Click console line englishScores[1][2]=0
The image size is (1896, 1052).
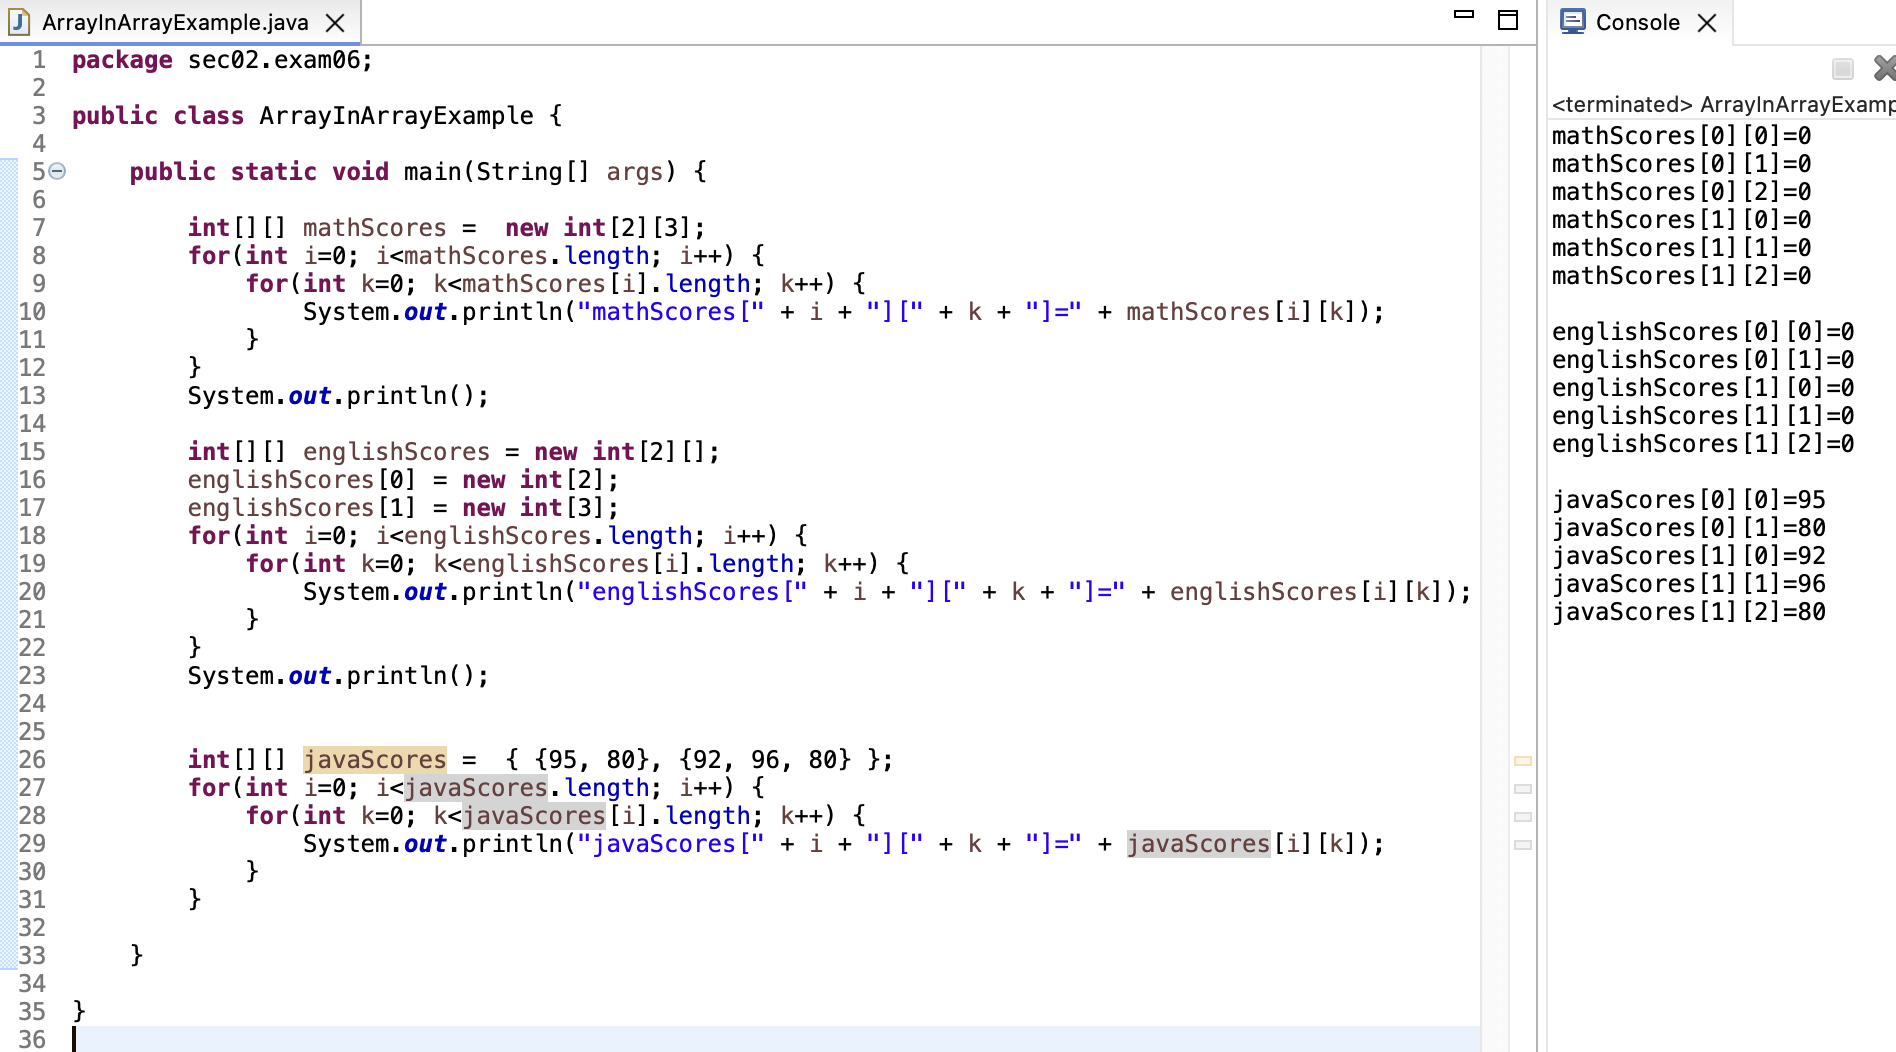(x=1703, y=444)
